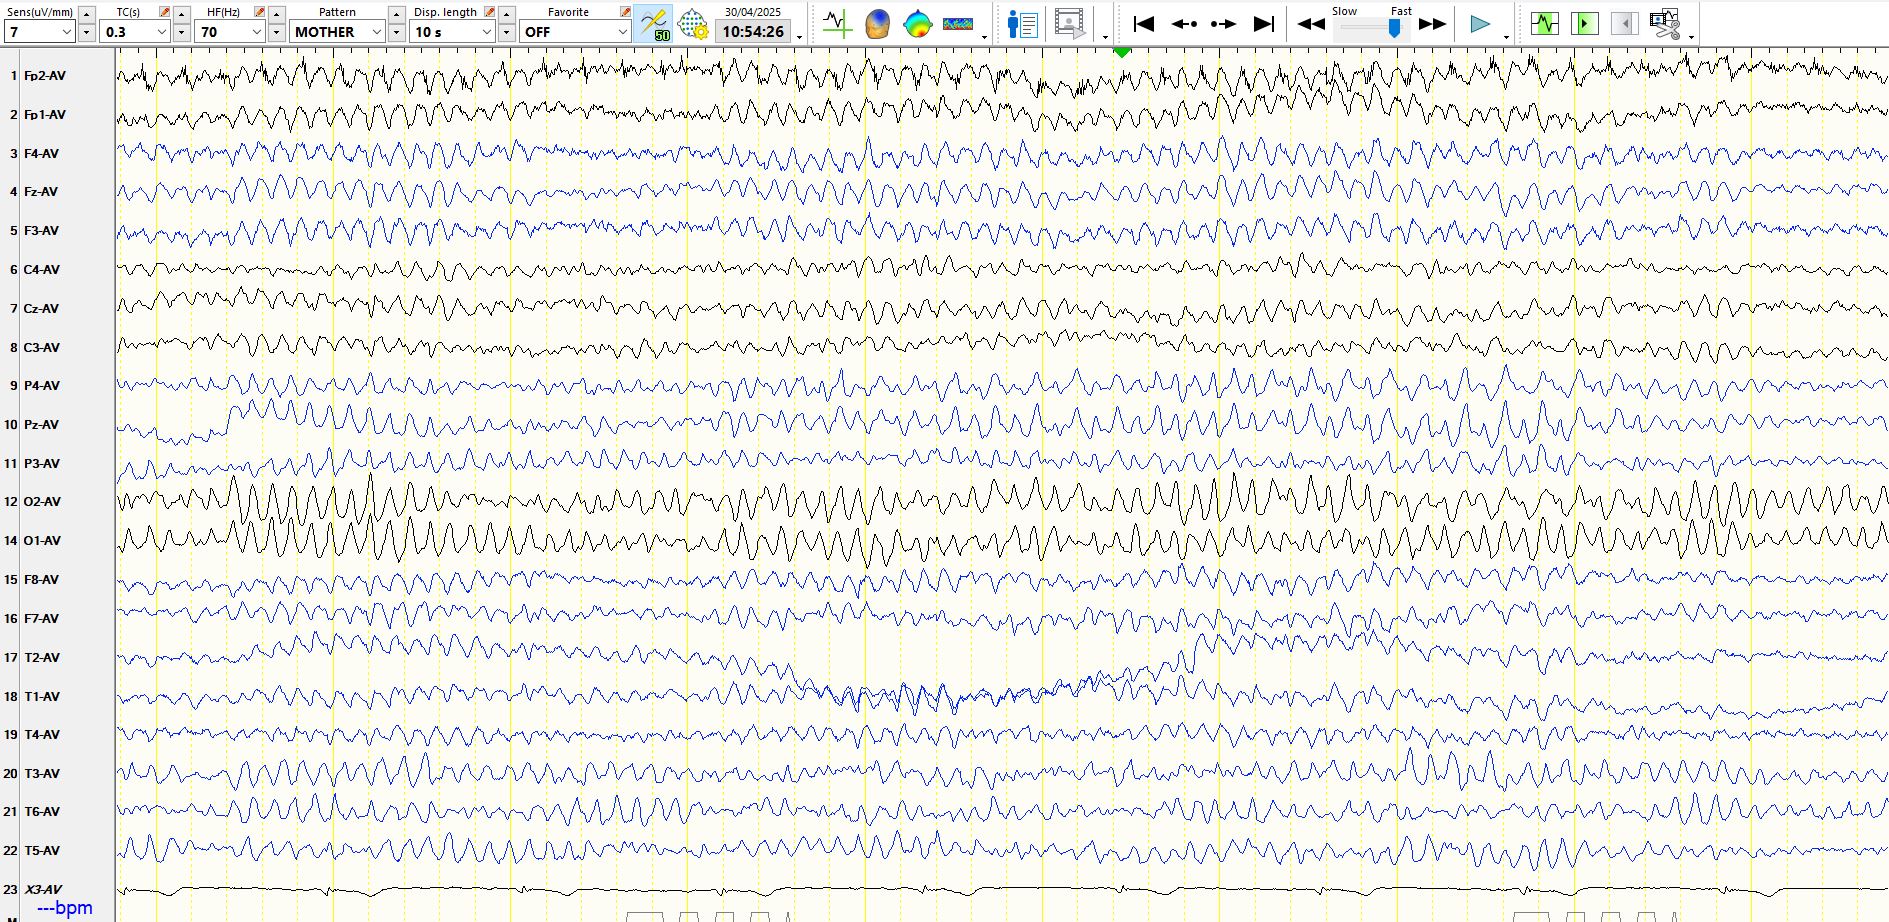
Task: Open the Pattern dropdown showing MOTHER
Action: [376, 32]
